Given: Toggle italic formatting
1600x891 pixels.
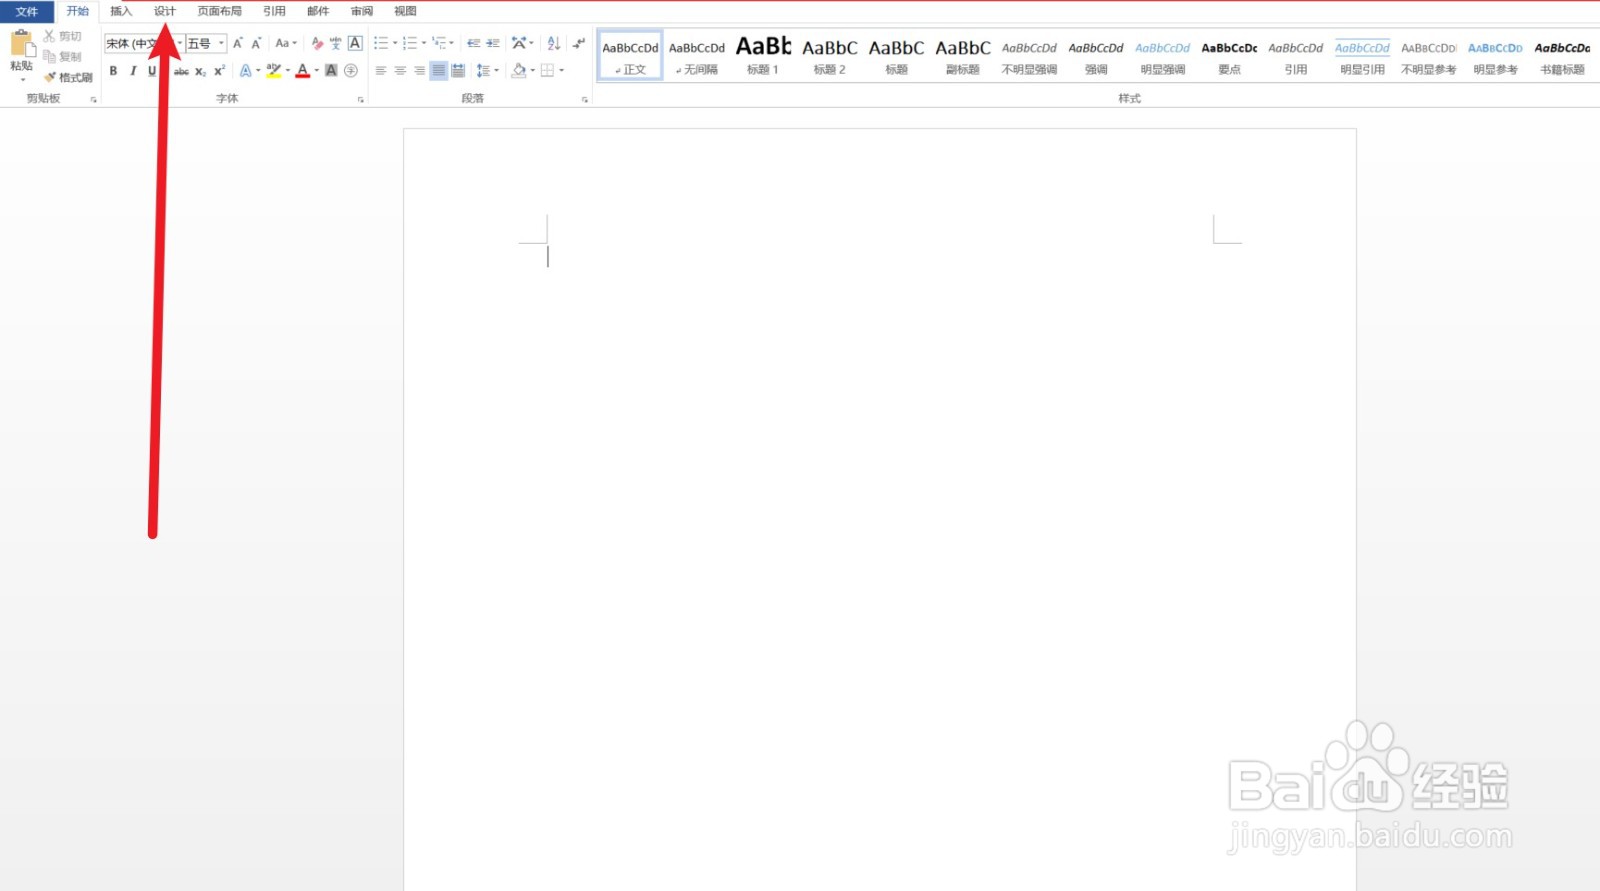Looking at the screenshot, I should coord(132,70).
